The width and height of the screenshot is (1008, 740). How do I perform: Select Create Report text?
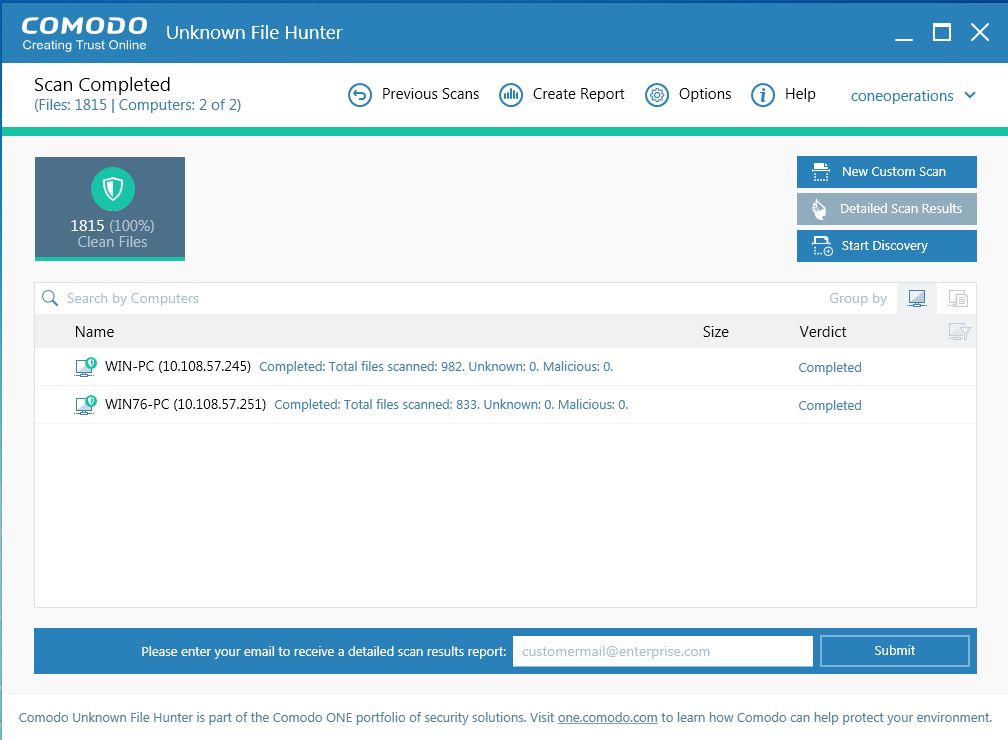(x=578, y=94)
